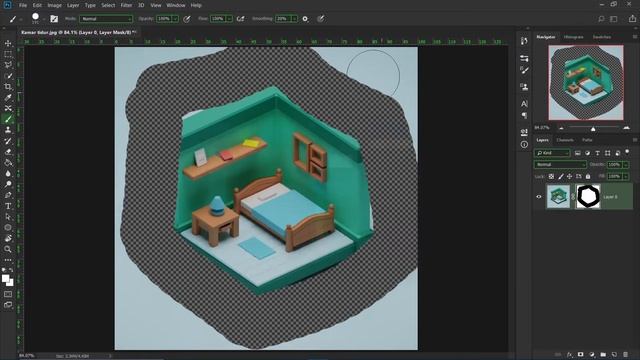Switch to the Channels tab
Image resolution: width=640 pixels, height=360 pixels.
tap(565, 140)
